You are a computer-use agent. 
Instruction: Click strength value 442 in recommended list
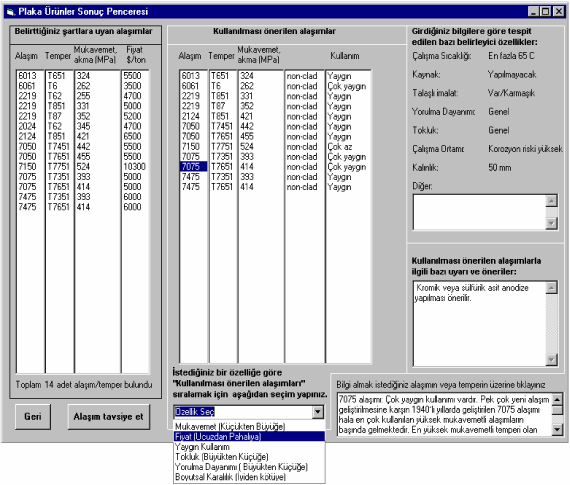pyautogui.click(x=247, y=126)
